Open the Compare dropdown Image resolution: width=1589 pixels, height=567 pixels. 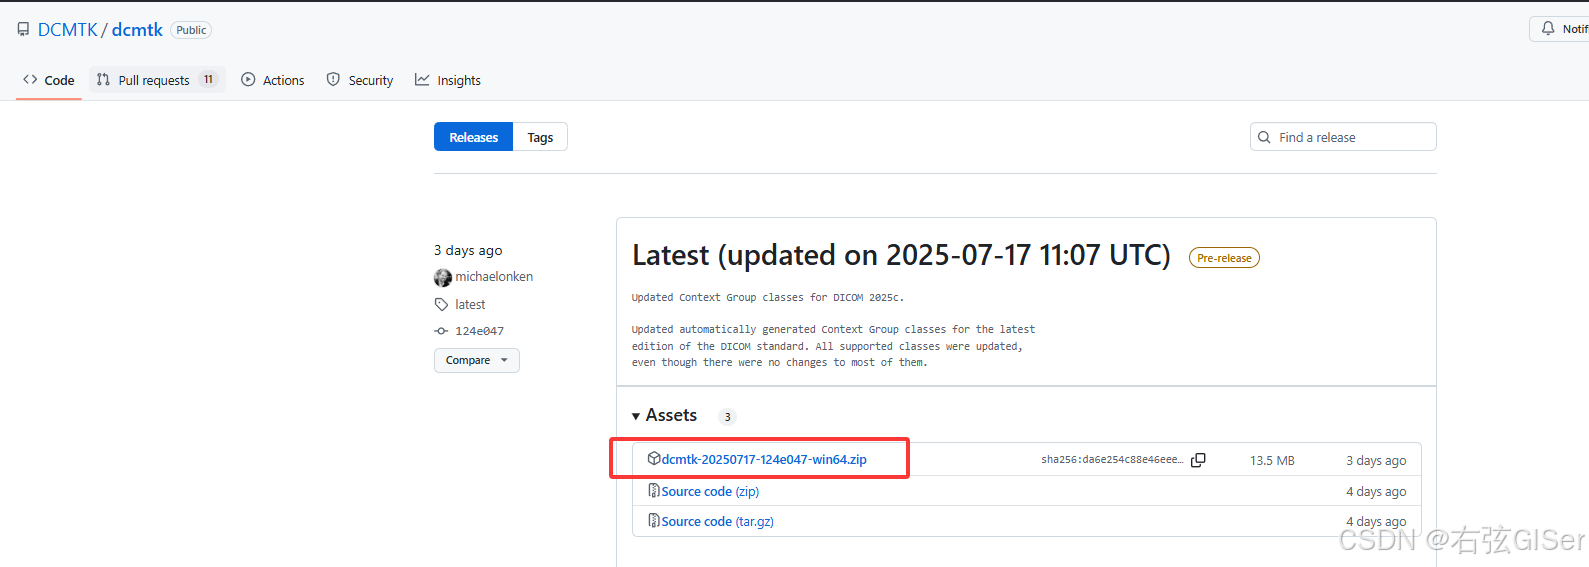point(477,360)
